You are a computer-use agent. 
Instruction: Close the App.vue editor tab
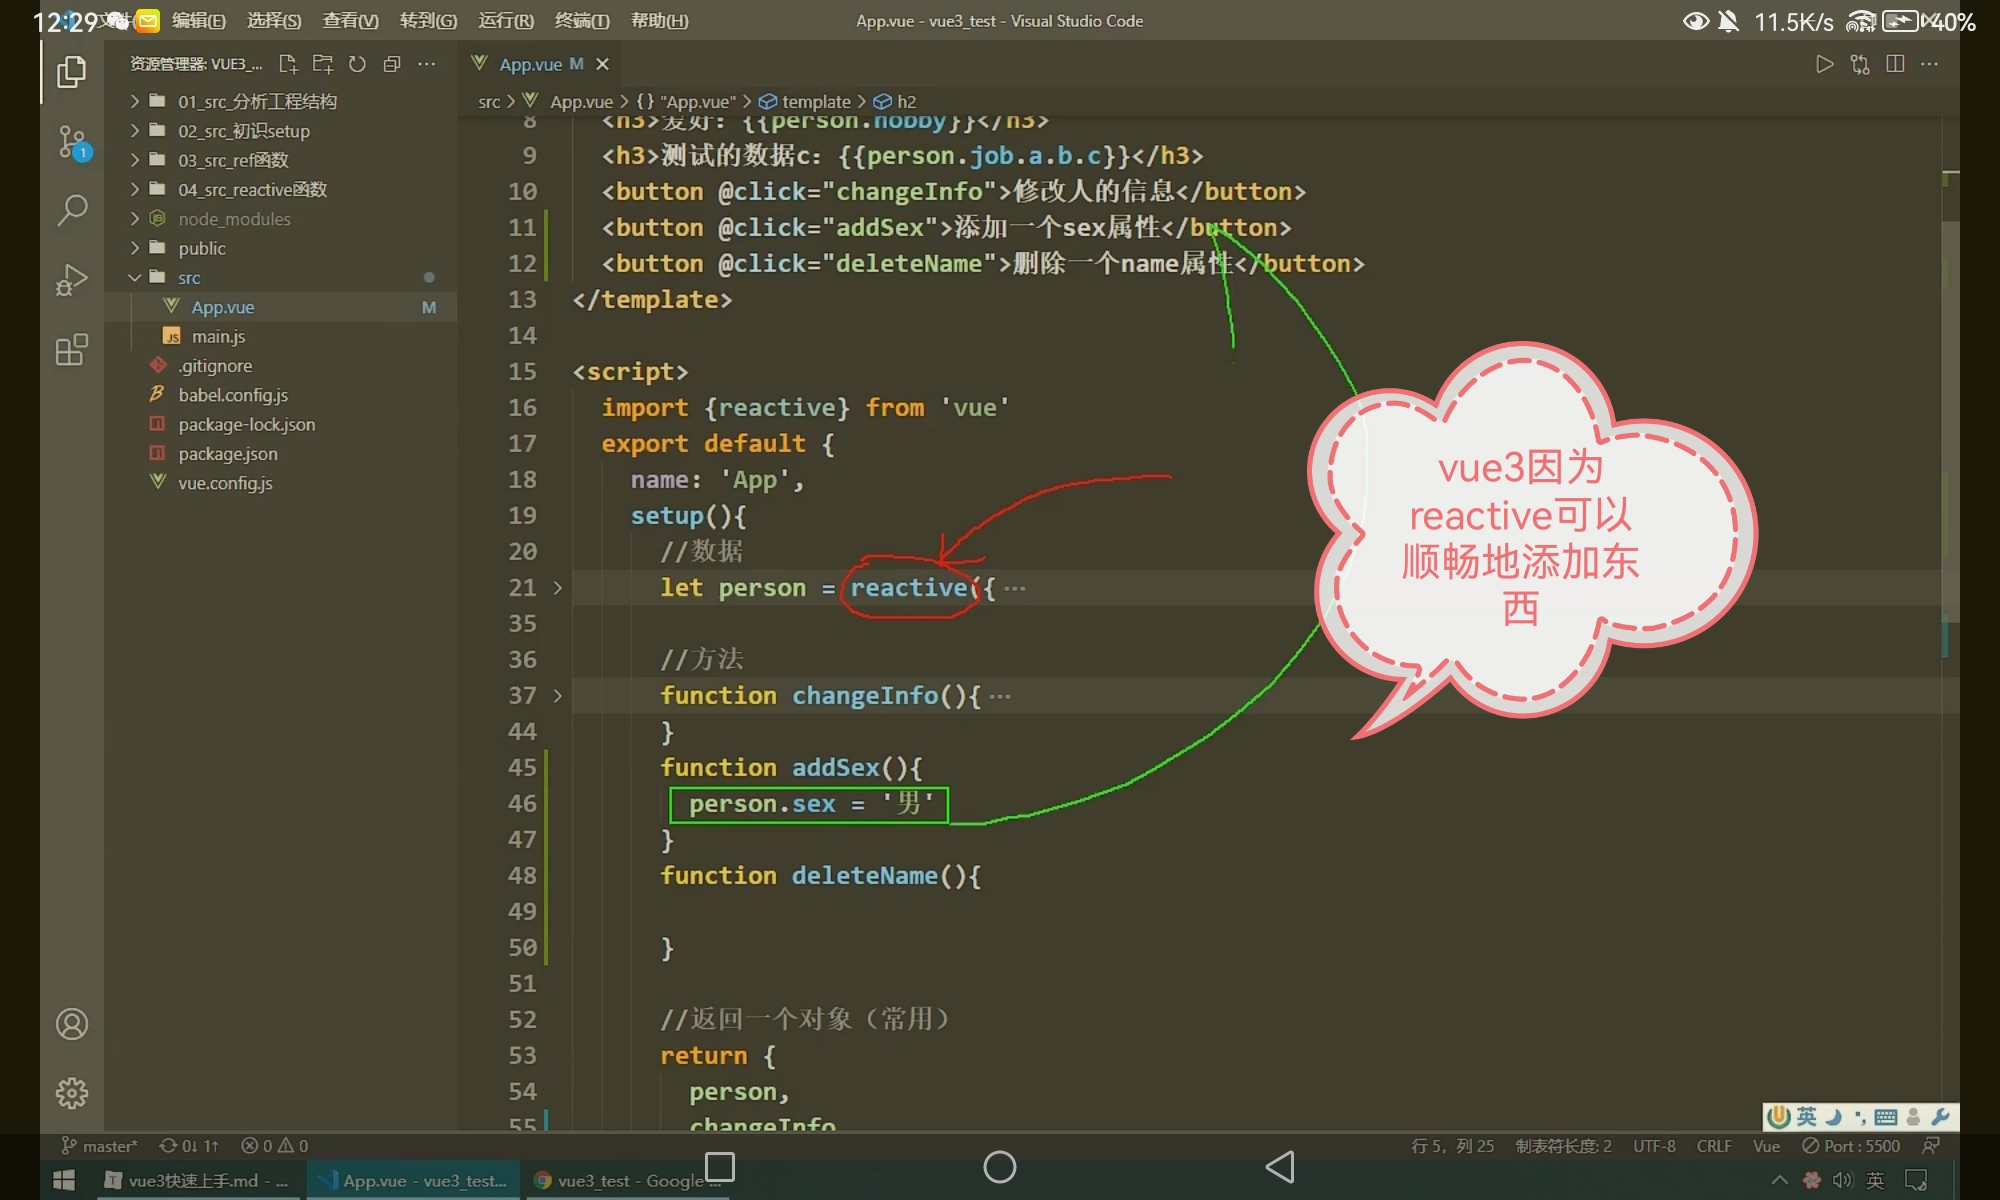[602, 64]
